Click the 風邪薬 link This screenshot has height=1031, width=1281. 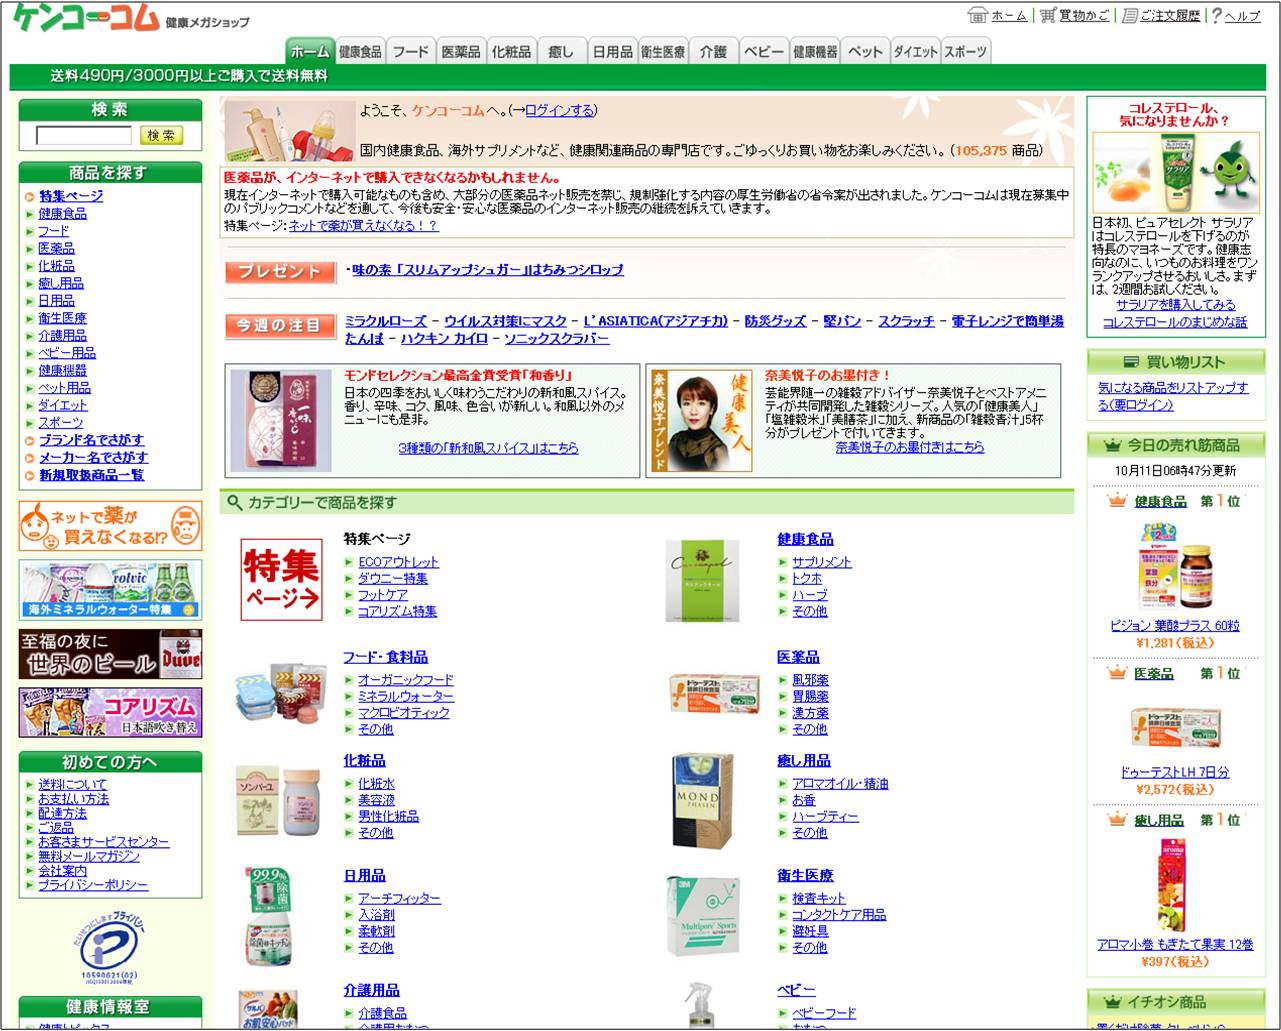tap(810, 680)
